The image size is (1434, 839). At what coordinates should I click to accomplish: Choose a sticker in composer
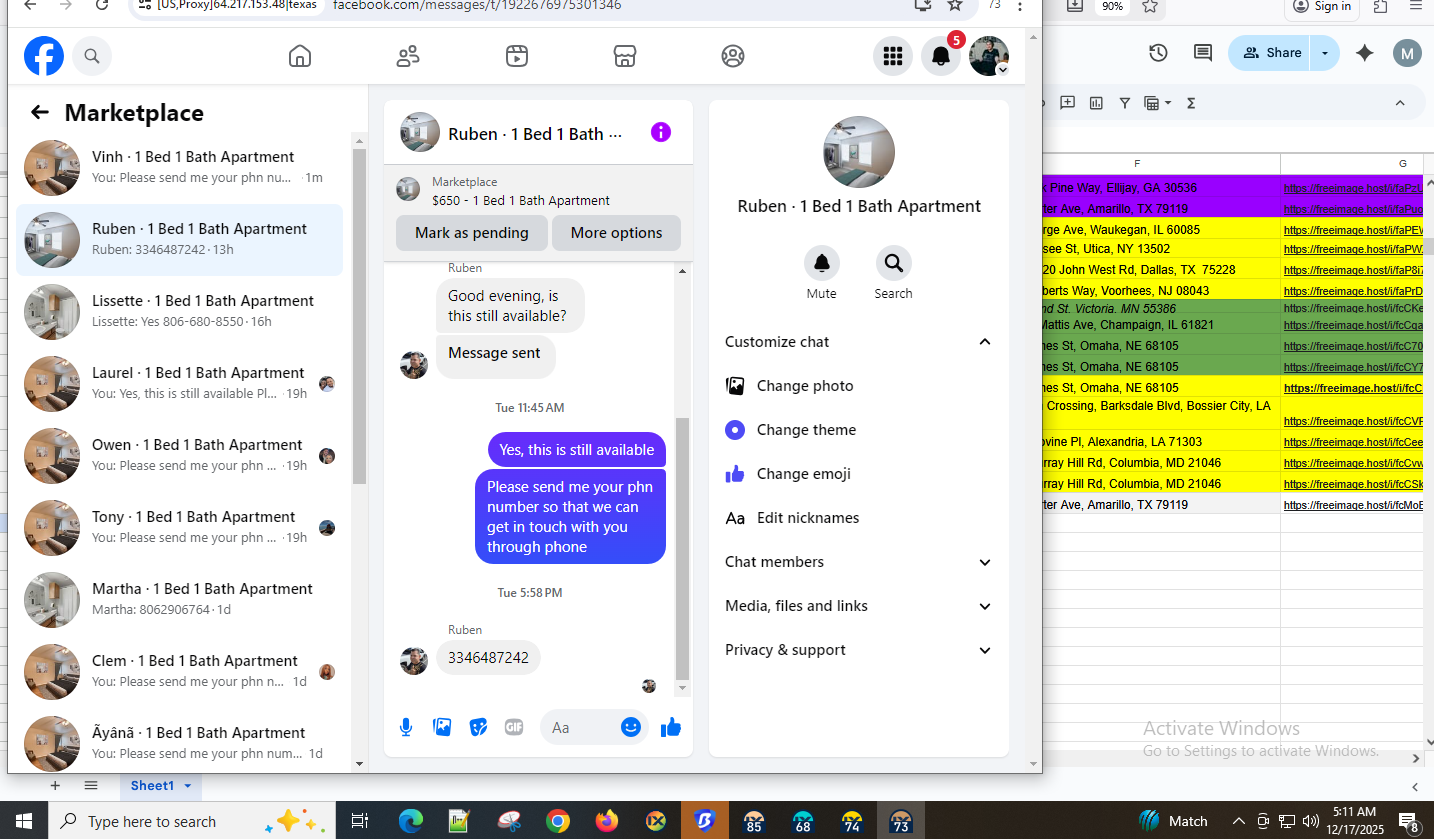pyautogui.click(x=478, y=727)
